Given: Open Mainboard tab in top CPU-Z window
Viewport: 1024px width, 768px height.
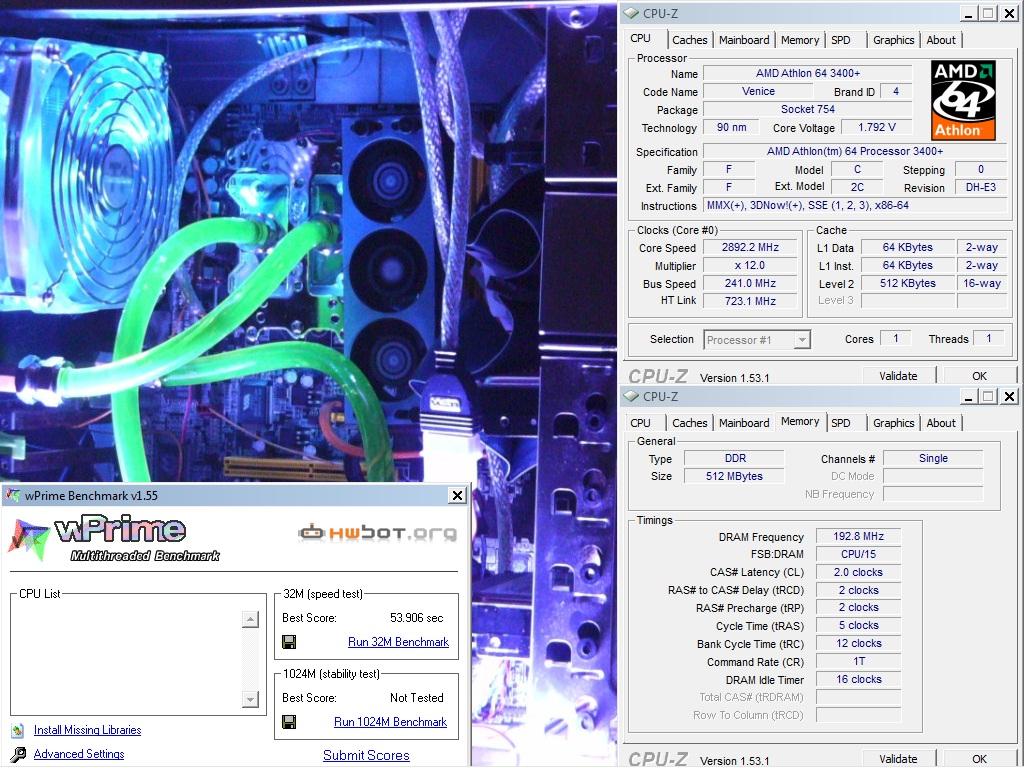Looking at the screenshot, I should [x=744, y=40].
